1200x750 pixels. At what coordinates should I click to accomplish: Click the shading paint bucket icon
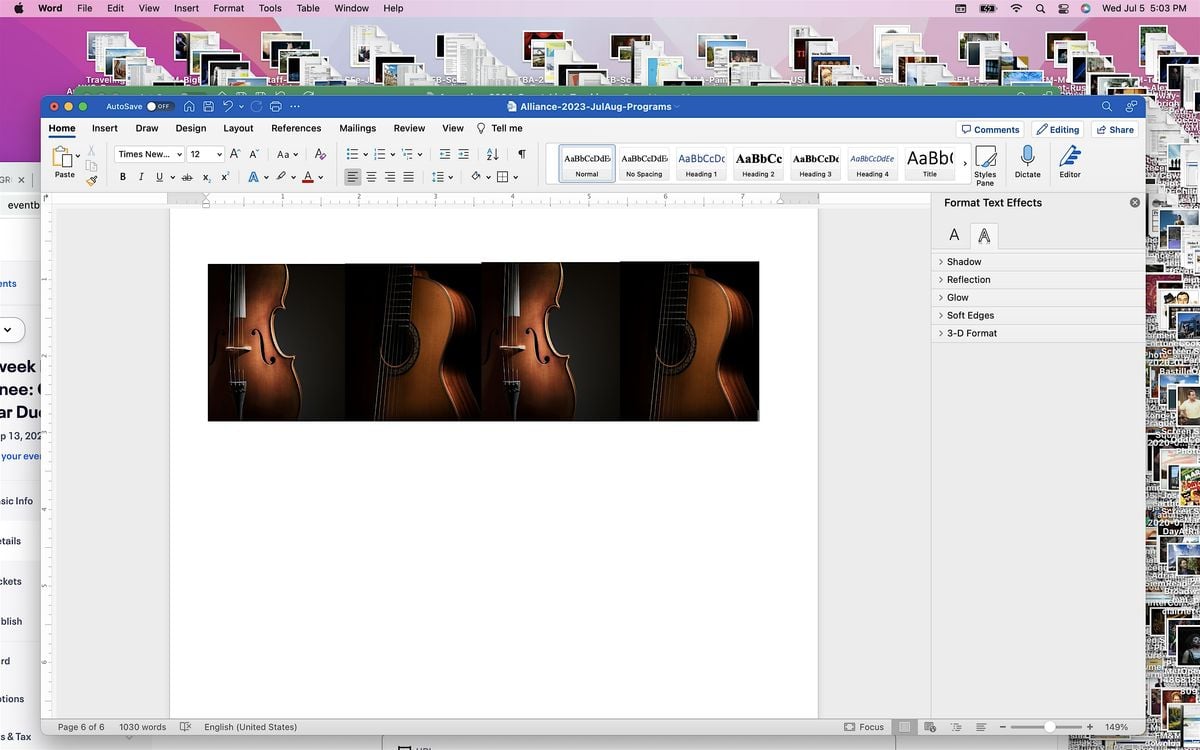point(476,177)
